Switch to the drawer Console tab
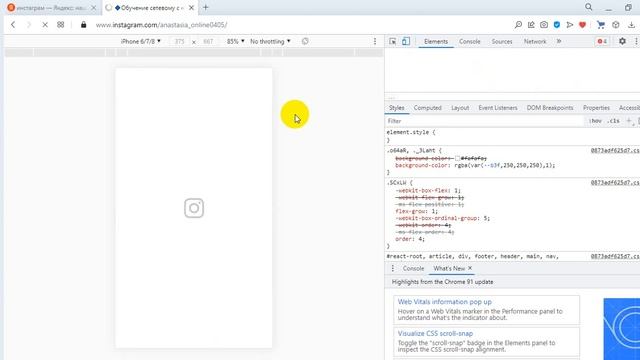The image size is (640, 360). 413,268
